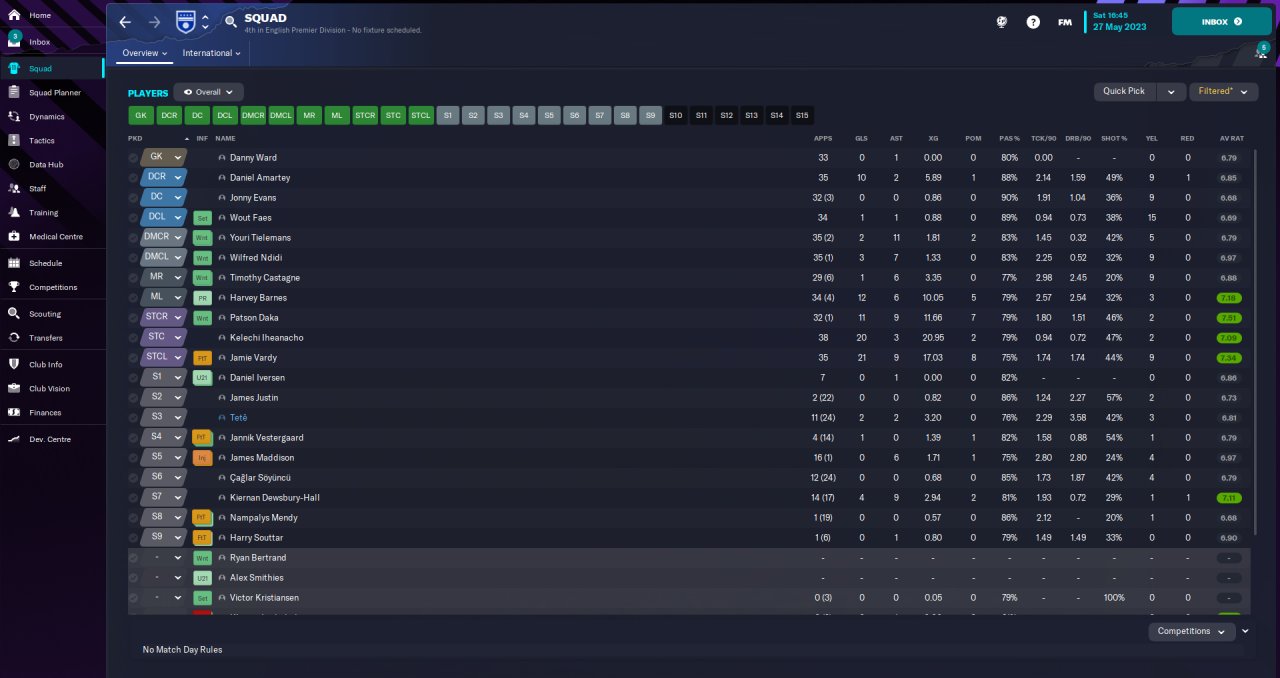Click the green STCL position chip
Screen dimensions: 1280x678
[x=421, y=115]
